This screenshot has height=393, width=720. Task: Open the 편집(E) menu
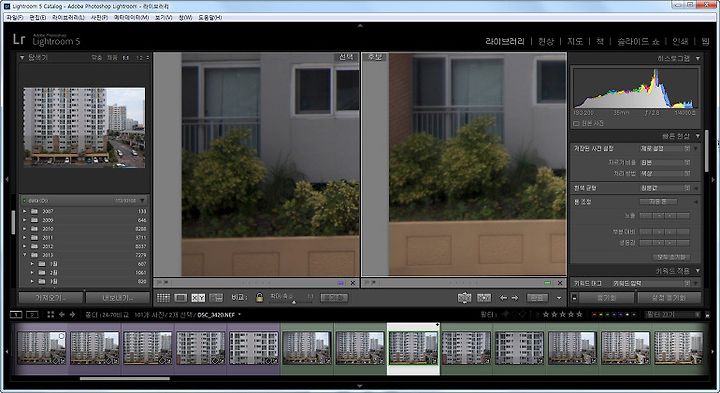tap(38, 17)
